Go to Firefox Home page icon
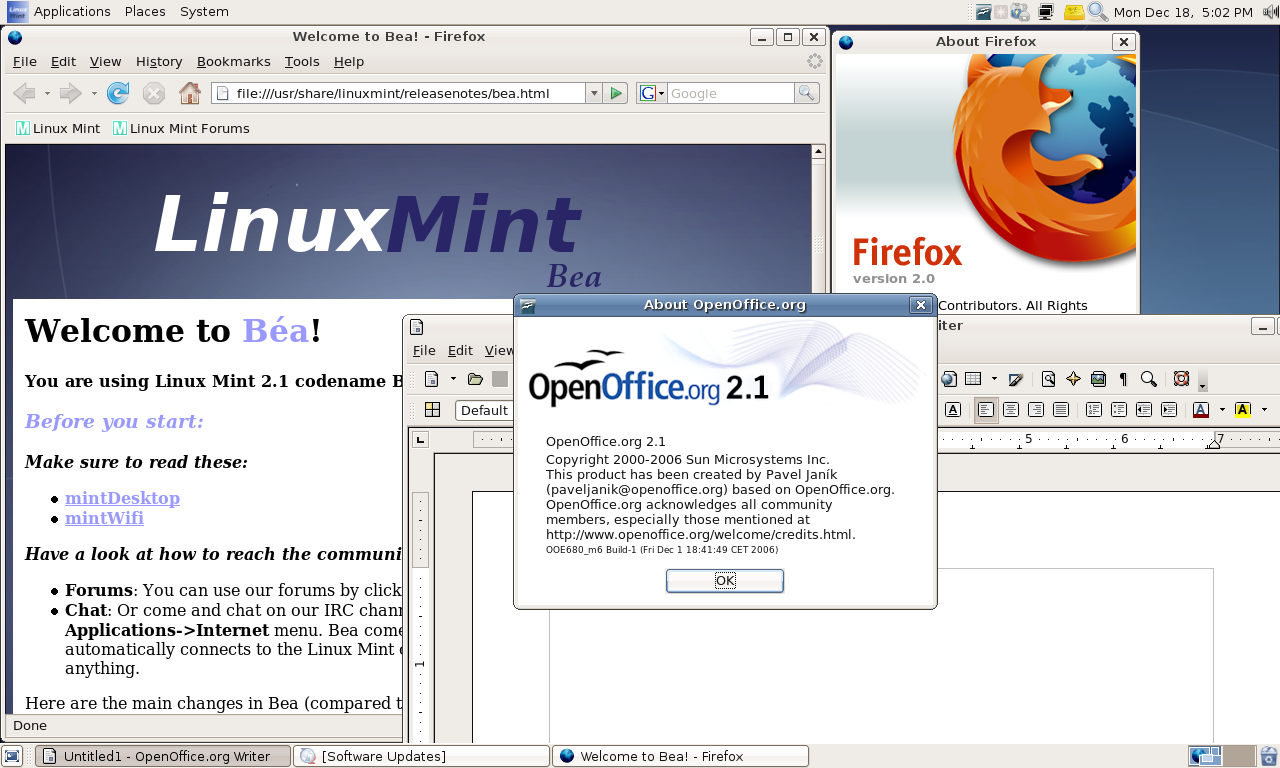Viewport: 1280px width, 768px height. pyautogui.click(x=190, y=93)
